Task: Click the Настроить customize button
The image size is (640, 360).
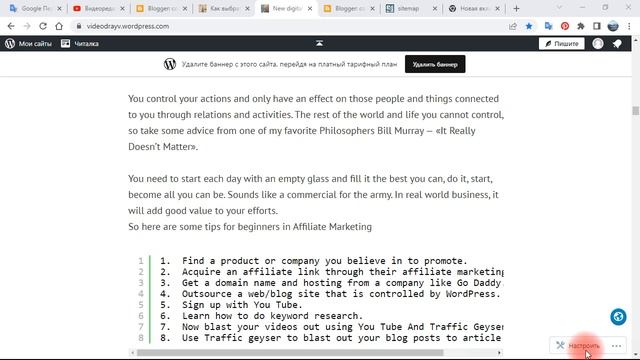Action: pos(579,346)
